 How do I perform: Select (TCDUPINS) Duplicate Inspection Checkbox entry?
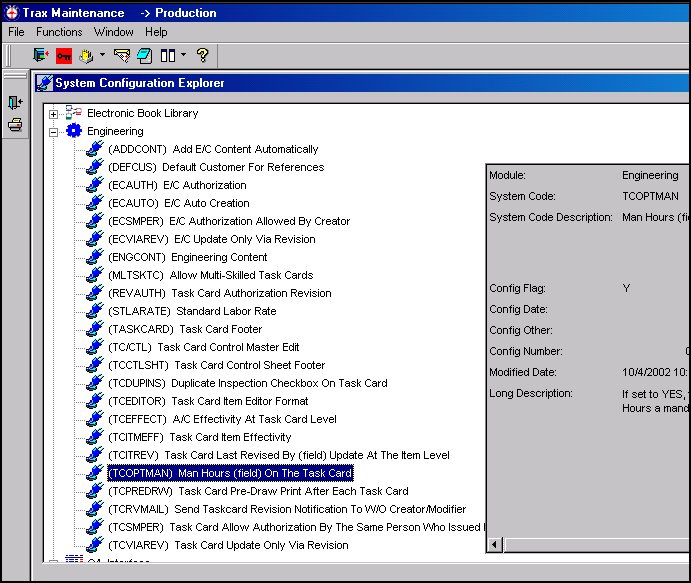248,383
